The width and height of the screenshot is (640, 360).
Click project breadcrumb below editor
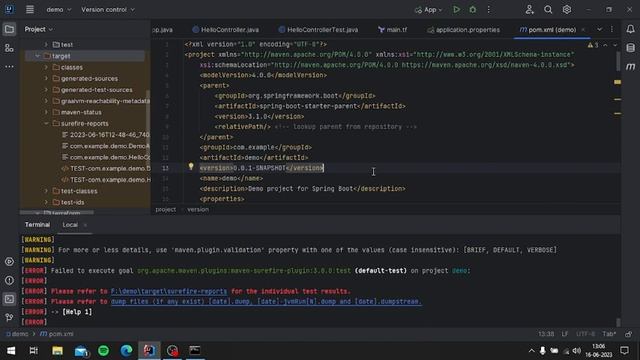coord(165,209)
